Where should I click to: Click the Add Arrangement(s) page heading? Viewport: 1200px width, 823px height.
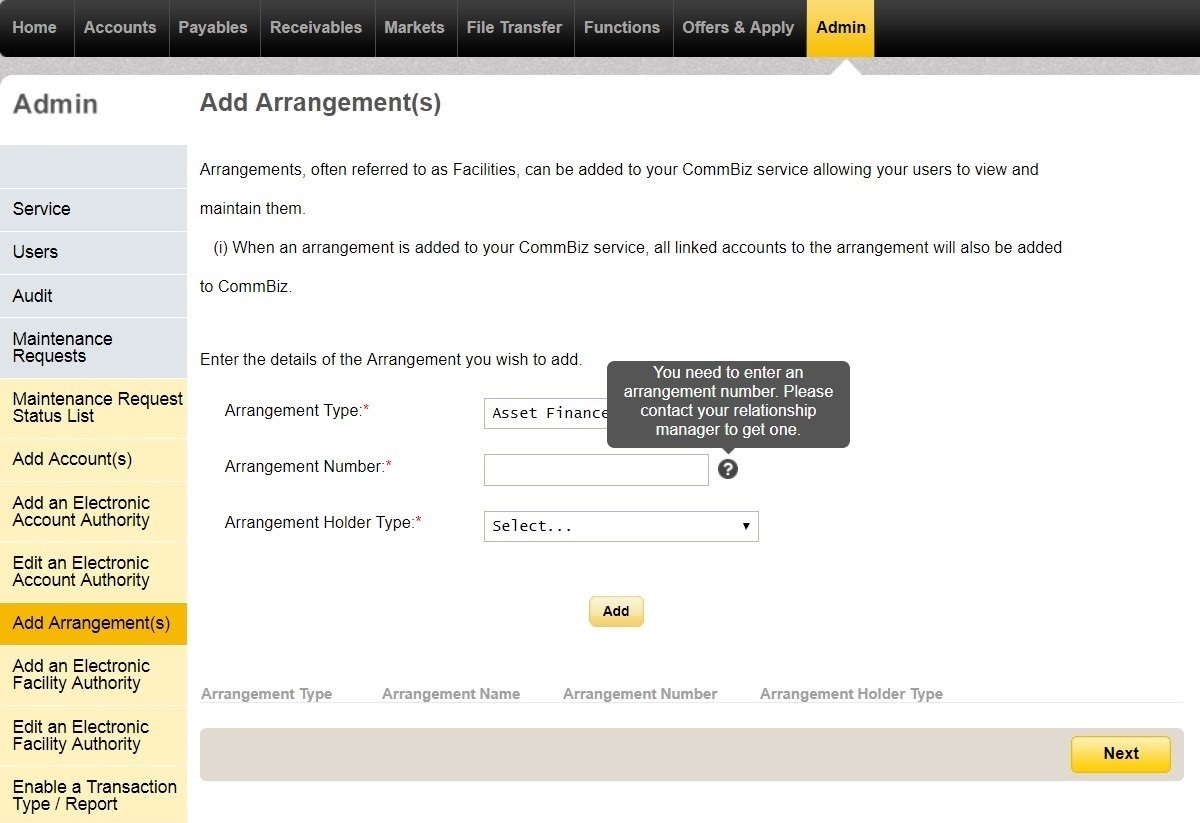coord(320,103)
